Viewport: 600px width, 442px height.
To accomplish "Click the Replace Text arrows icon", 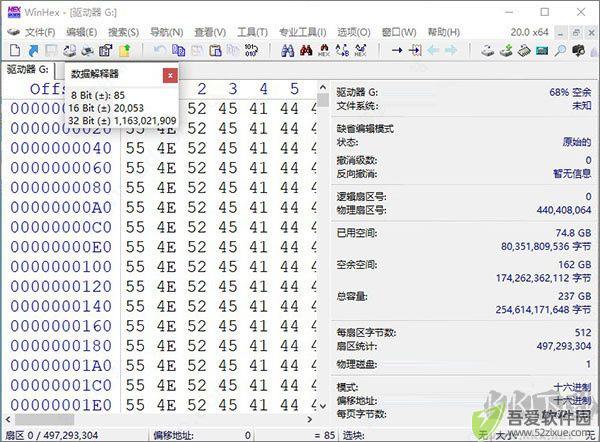I will point(342,50).
